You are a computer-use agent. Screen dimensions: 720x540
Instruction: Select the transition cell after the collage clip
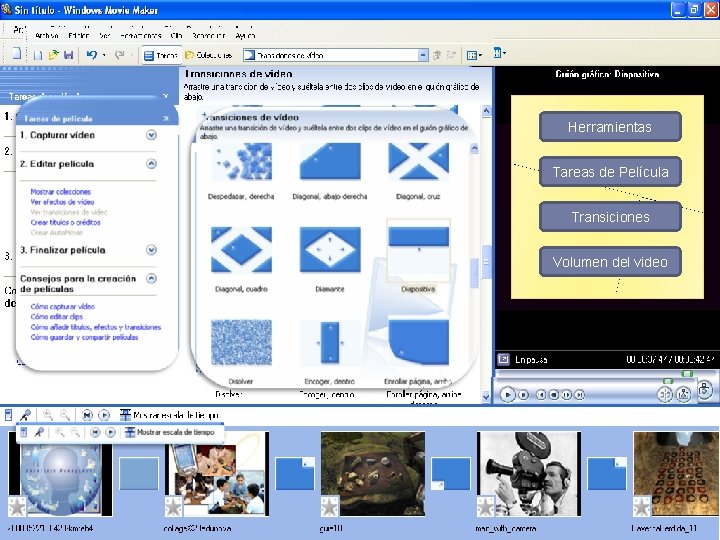295,473
